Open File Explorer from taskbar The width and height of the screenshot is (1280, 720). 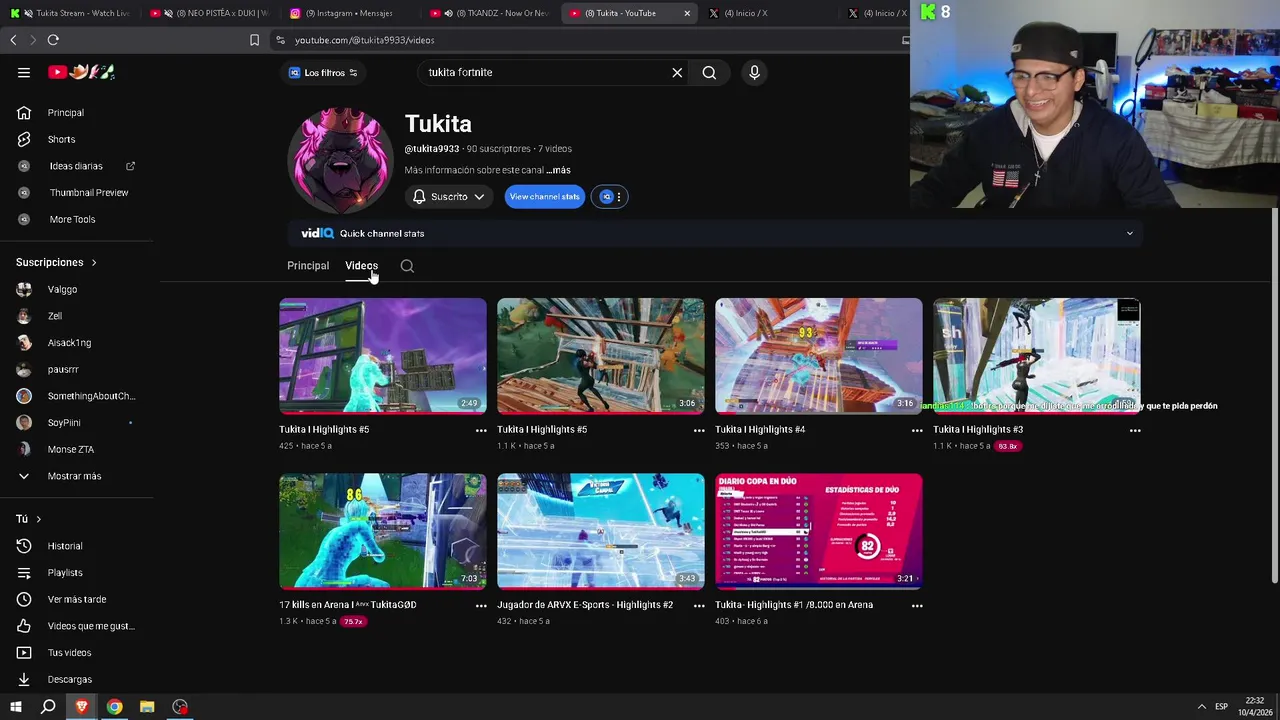[147, 707]
